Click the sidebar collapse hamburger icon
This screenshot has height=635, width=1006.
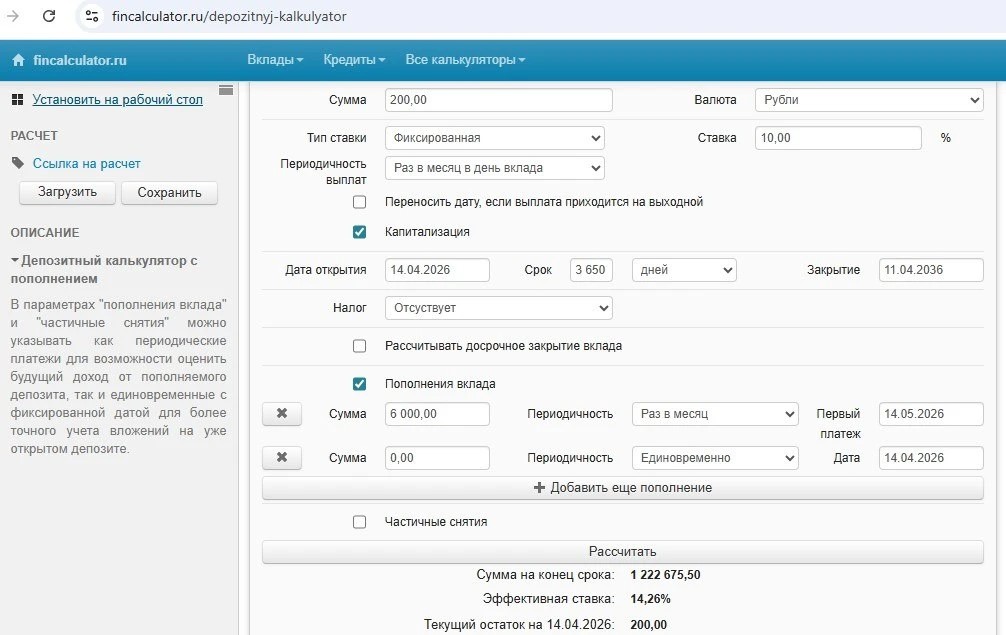point(226,91)
